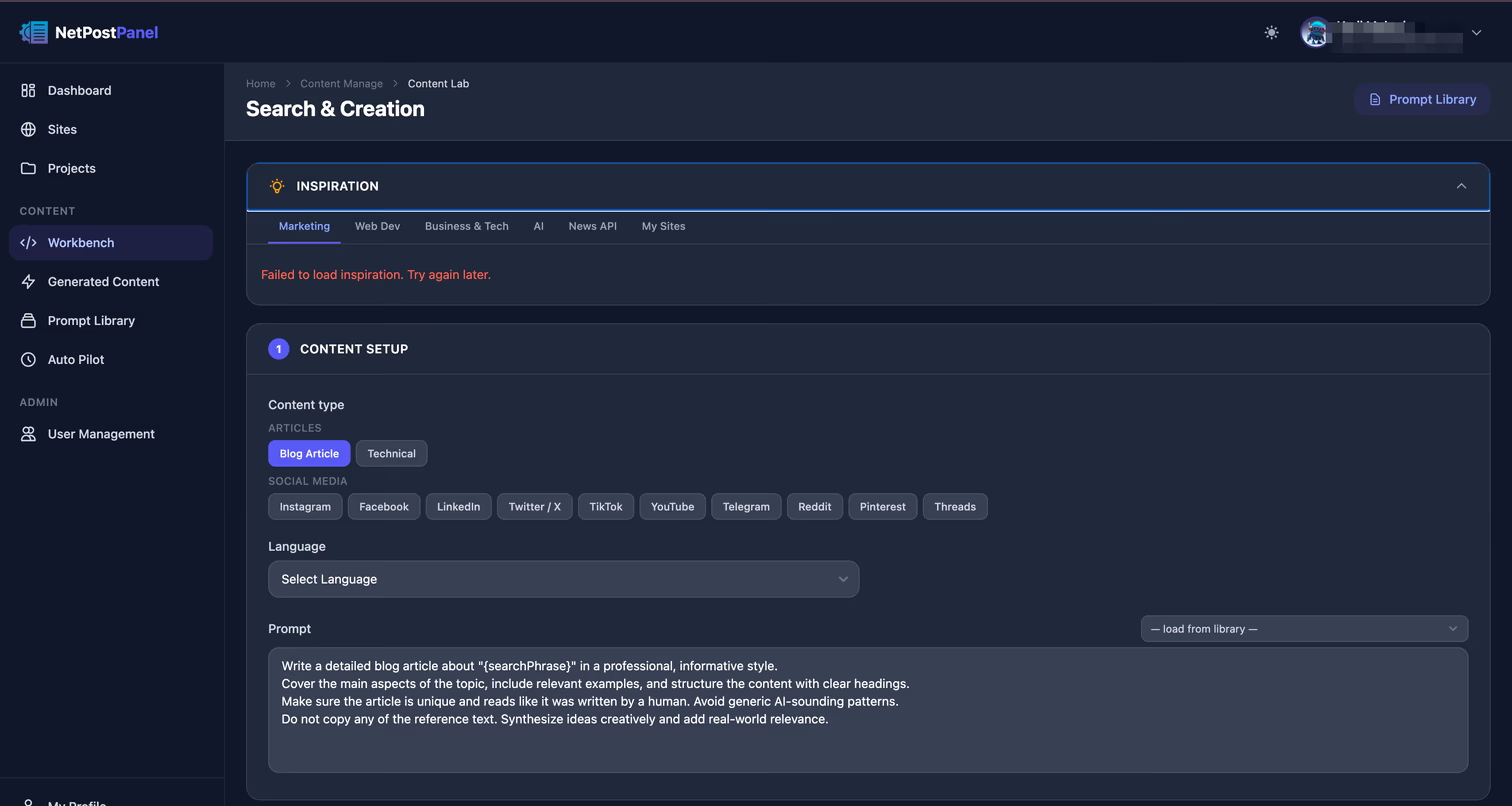Switch to the Web Dev tab
The width and height of the screenshot is (1512, 806).
click(x=377, y=227)
